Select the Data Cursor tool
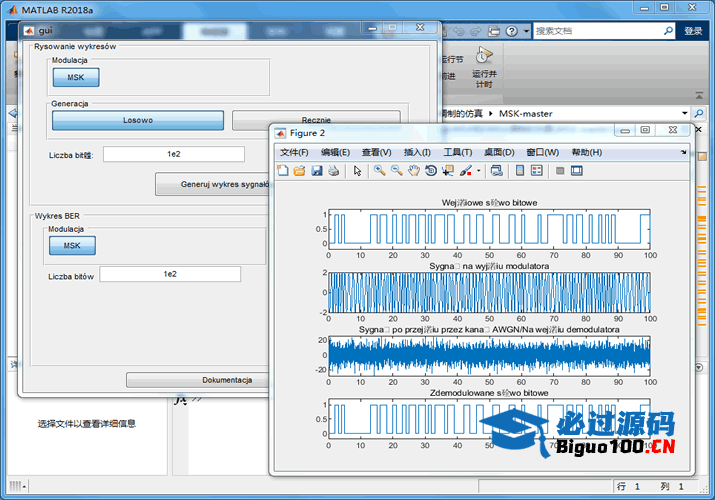The width and height of the screenshot is (715, 500). (x=448, y=171)
